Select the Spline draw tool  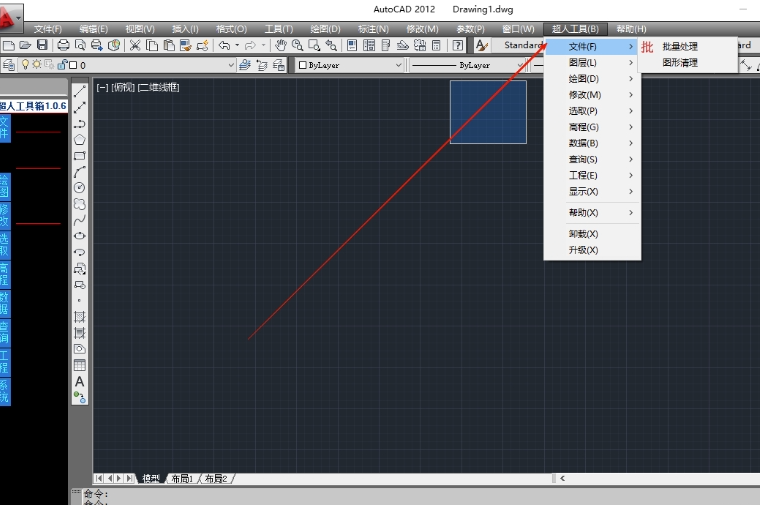(x=79, y=220)
